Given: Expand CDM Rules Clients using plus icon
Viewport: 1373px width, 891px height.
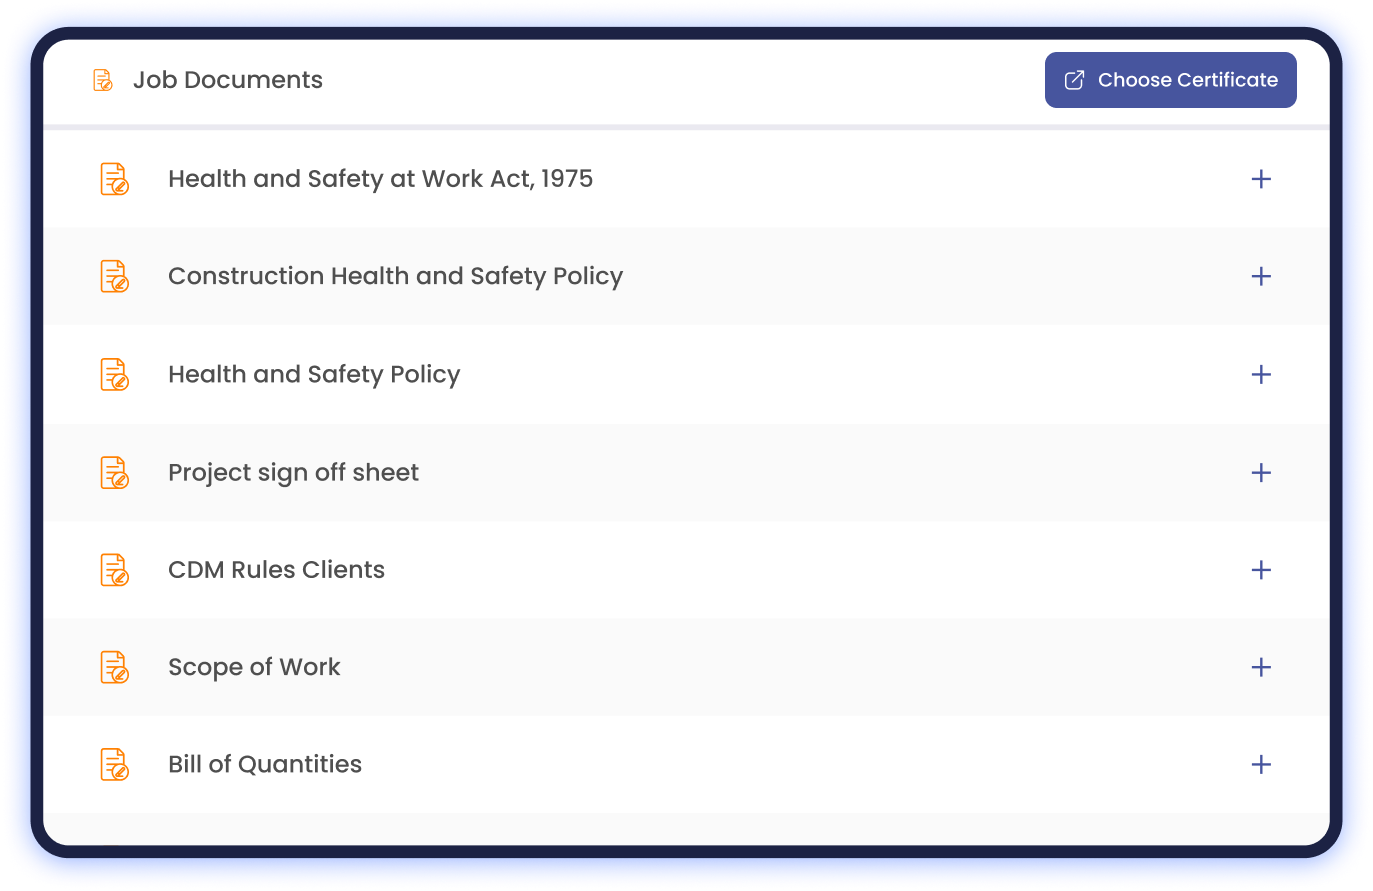Looking at the screenshot, I should [x=1261, y=570].
